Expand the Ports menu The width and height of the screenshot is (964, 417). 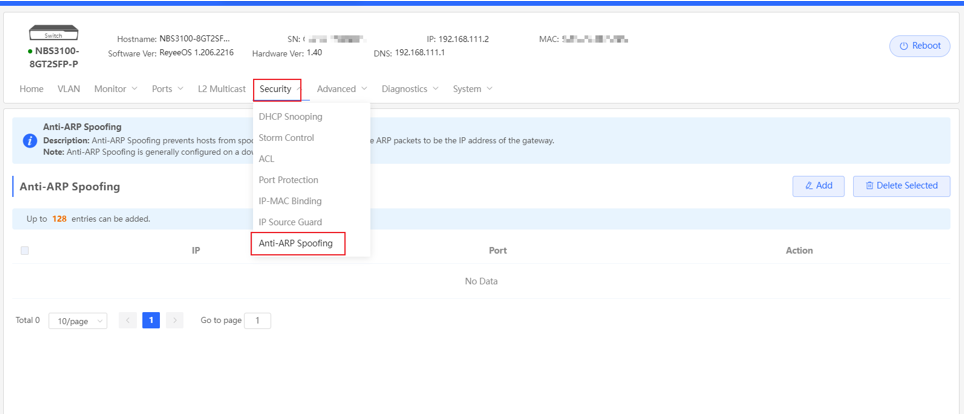[167, 89]
